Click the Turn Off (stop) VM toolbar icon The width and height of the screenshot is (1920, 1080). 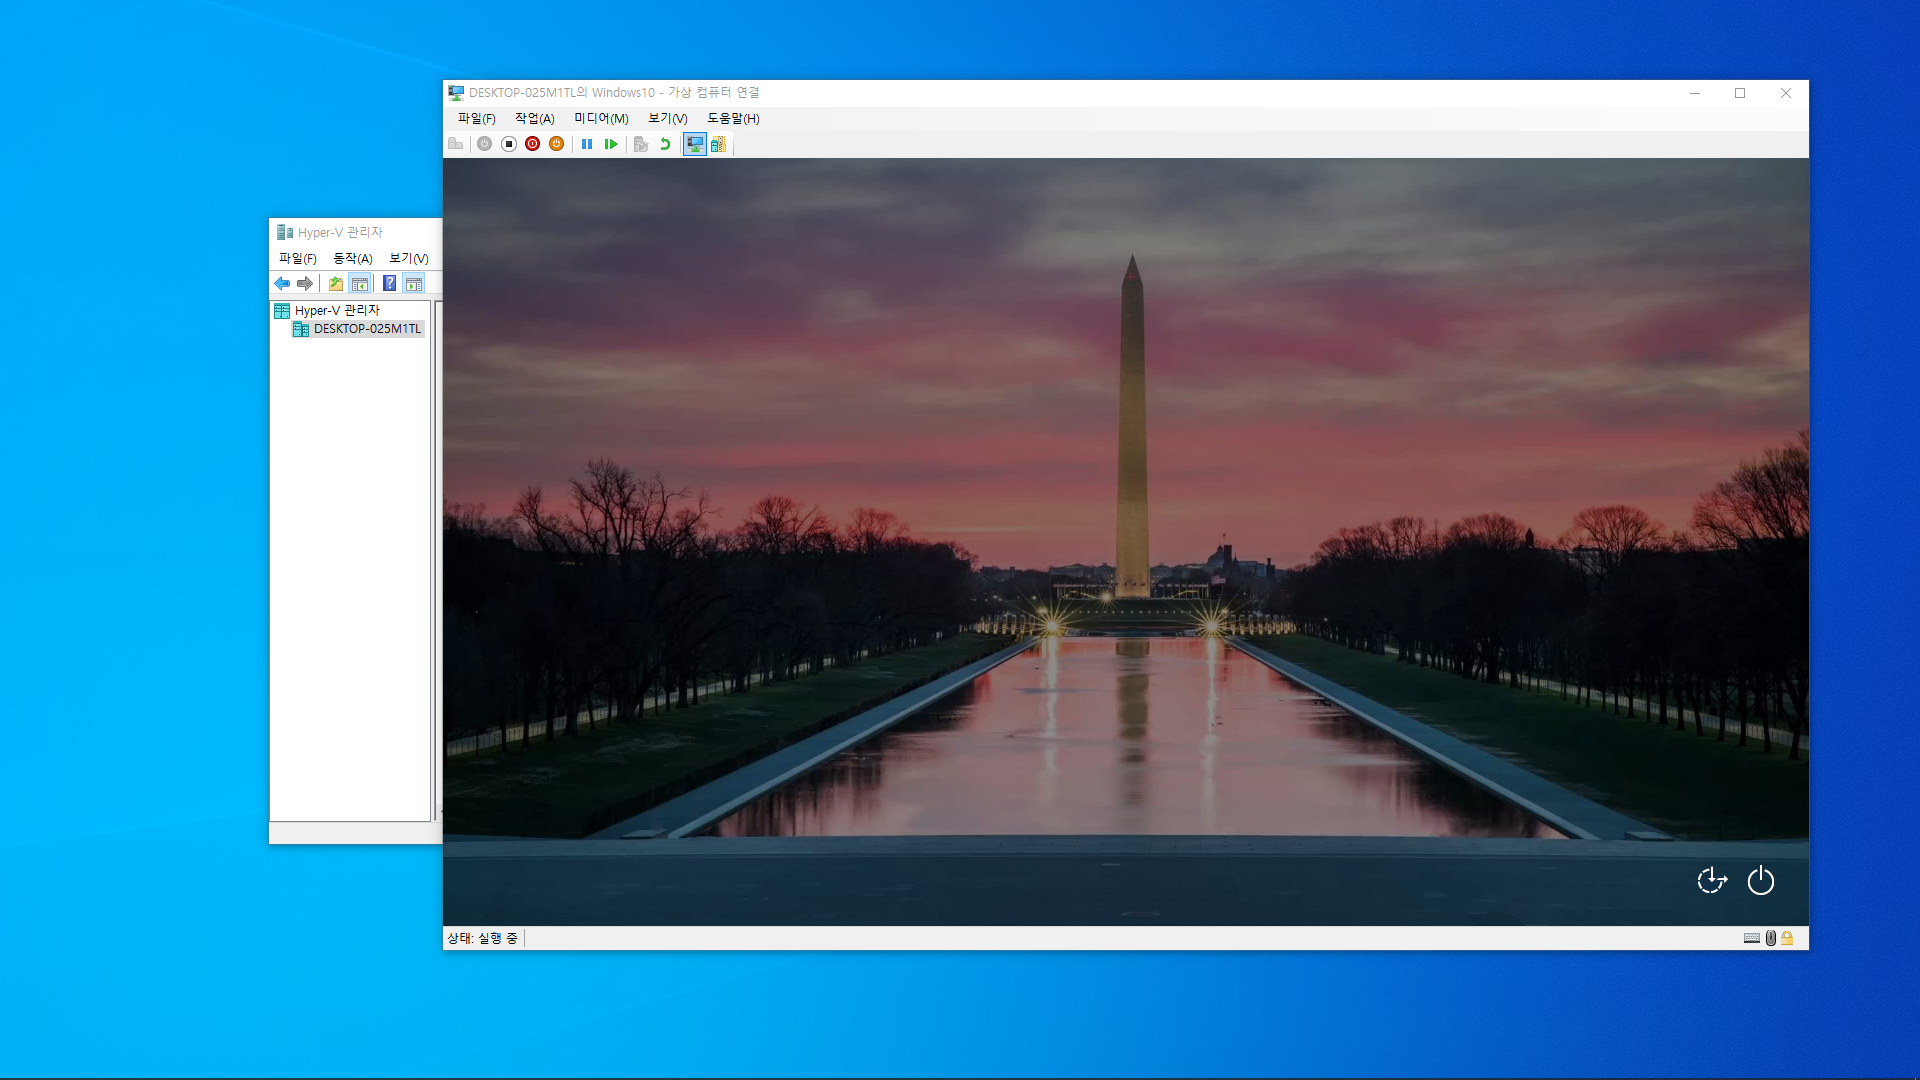[508, 144]
